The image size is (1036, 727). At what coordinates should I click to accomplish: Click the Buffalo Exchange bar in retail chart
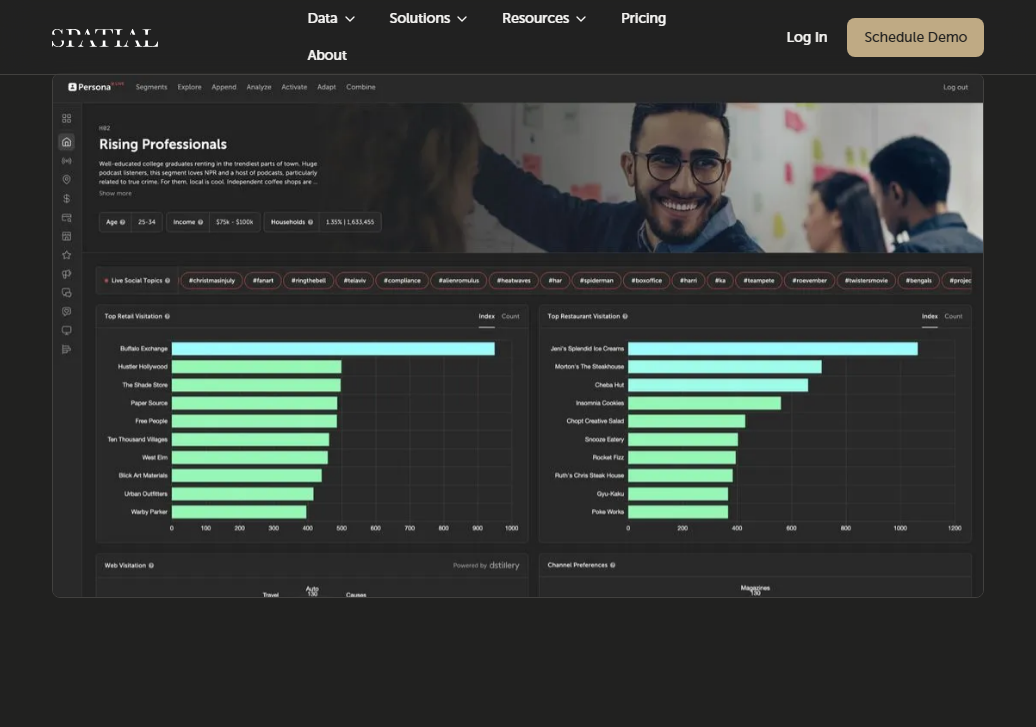coord(333,349)
